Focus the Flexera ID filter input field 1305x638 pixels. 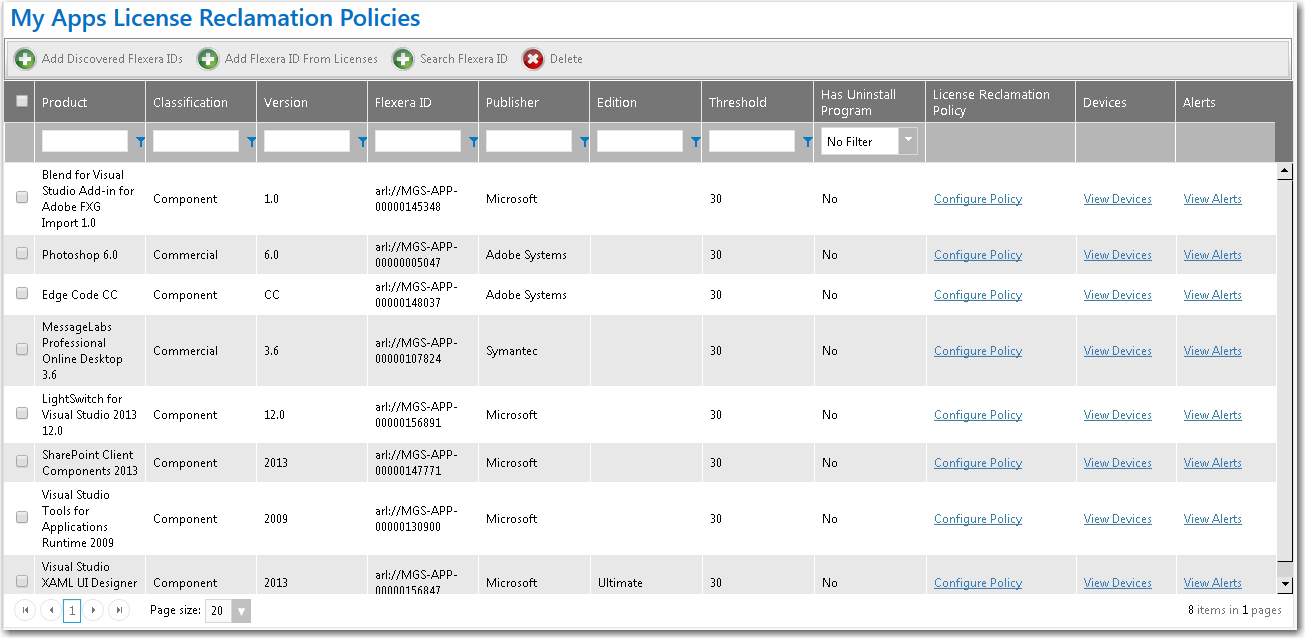(x=418, y=141)
